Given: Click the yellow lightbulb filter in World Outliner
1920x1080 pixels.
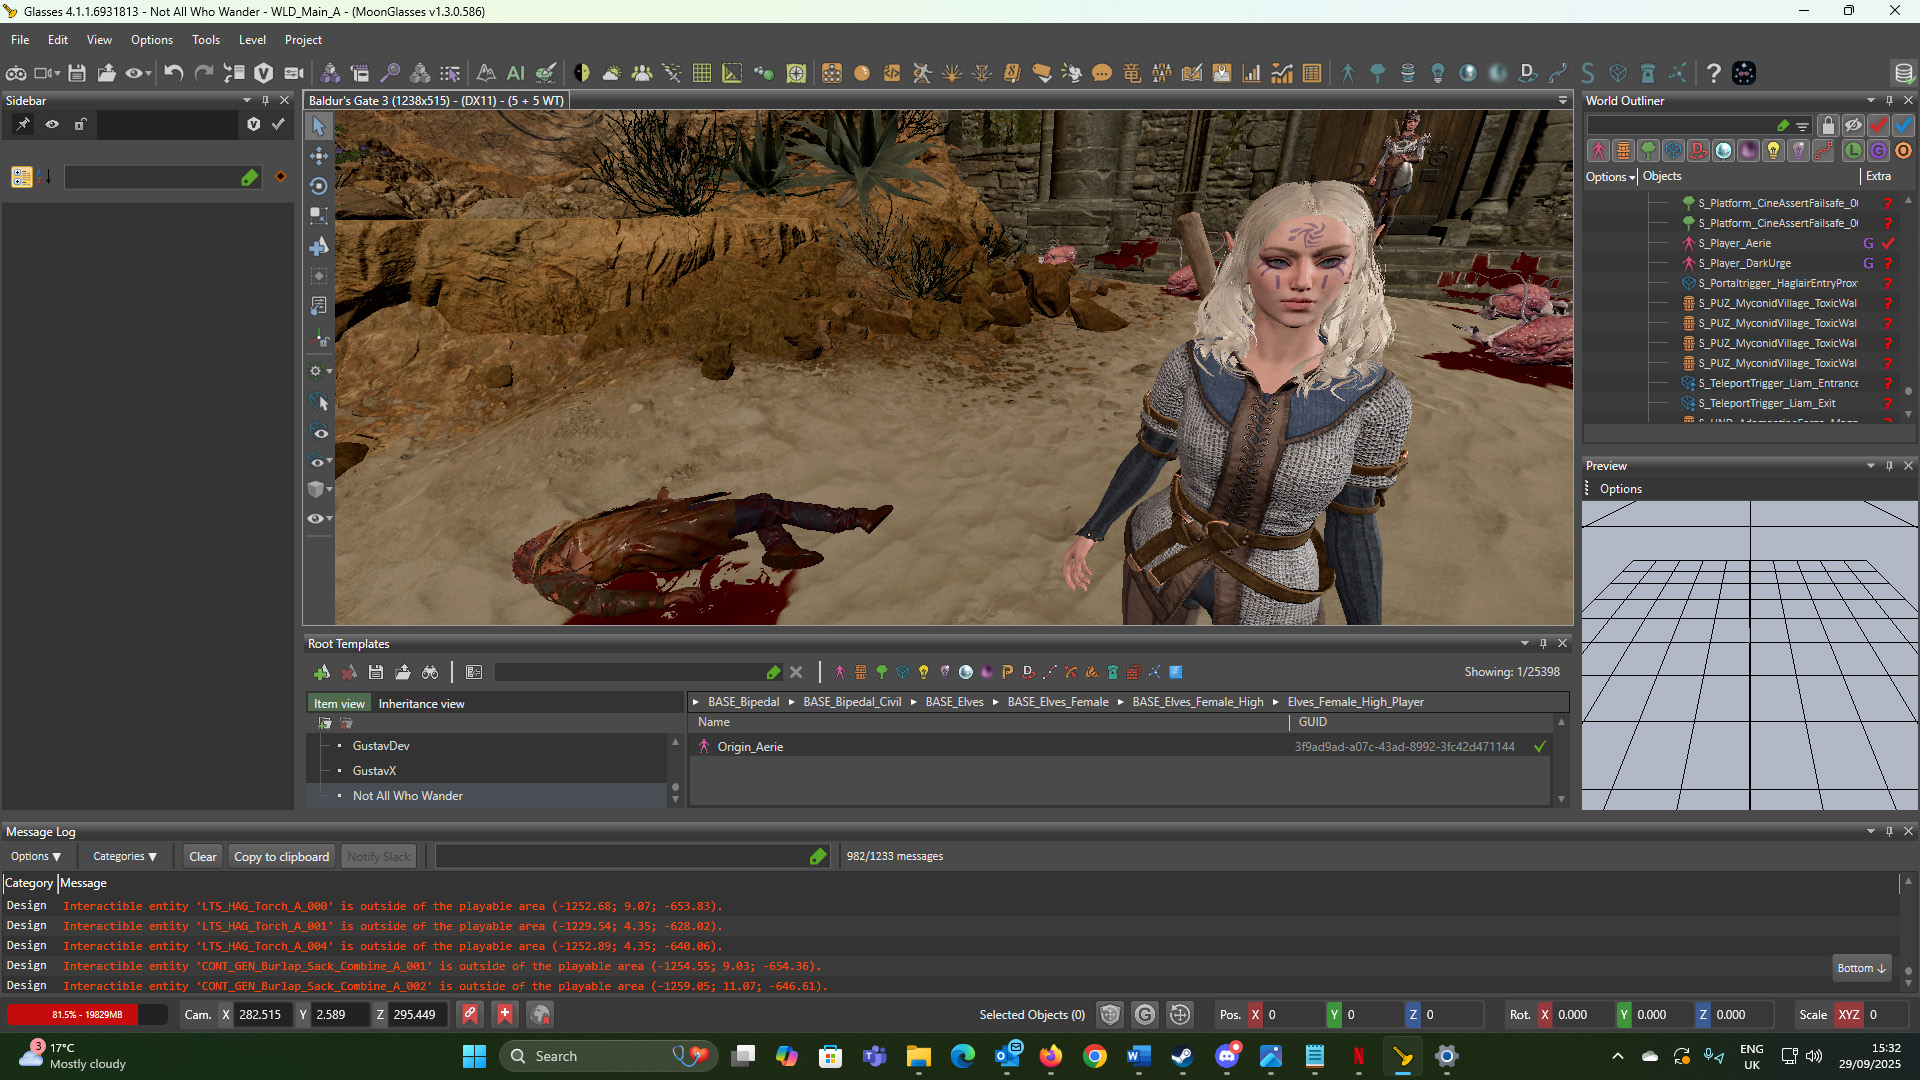Looking at the screenshot, I should click(1773, 151).
